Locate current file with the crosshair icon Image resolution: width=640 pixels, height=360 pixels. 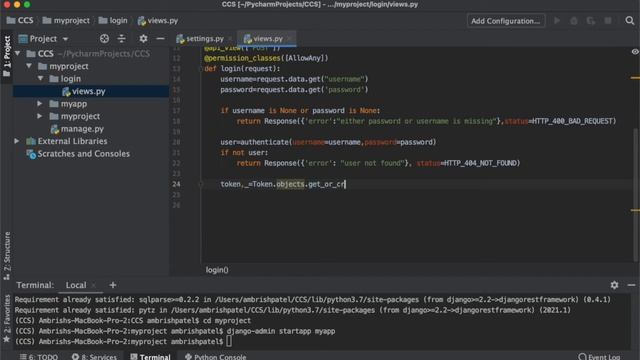104,38
